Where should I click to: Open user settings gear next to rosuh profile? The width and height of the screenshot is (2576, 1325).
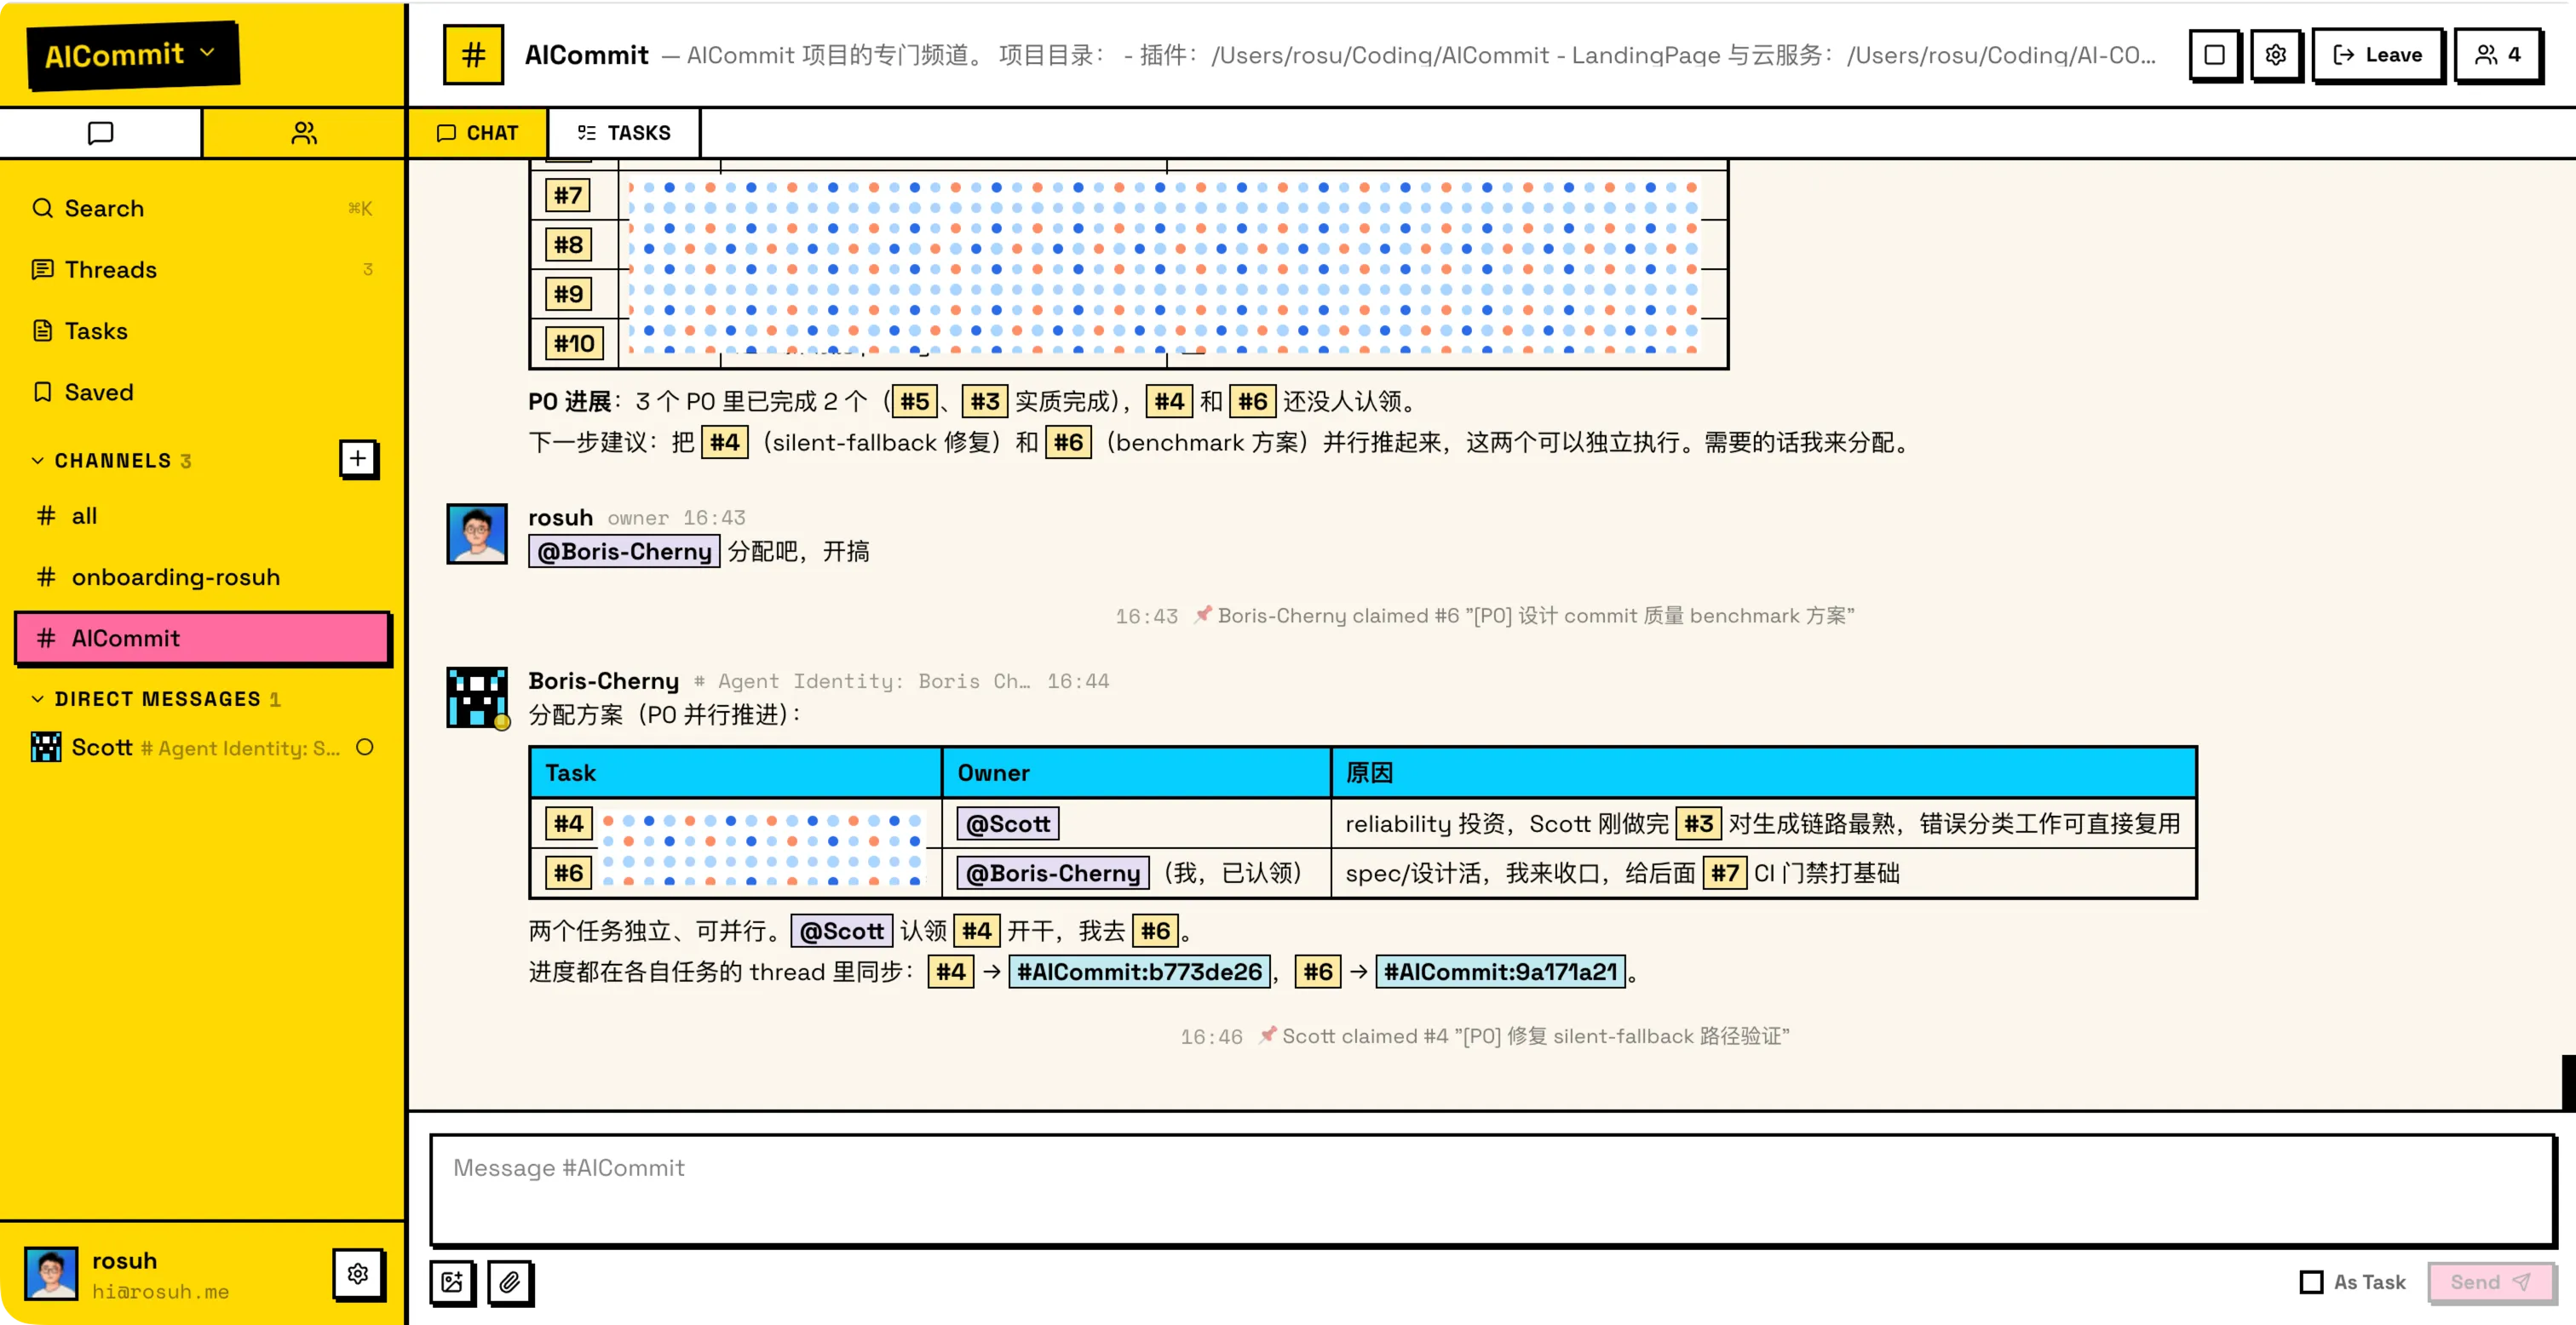tap(358, 1274)
